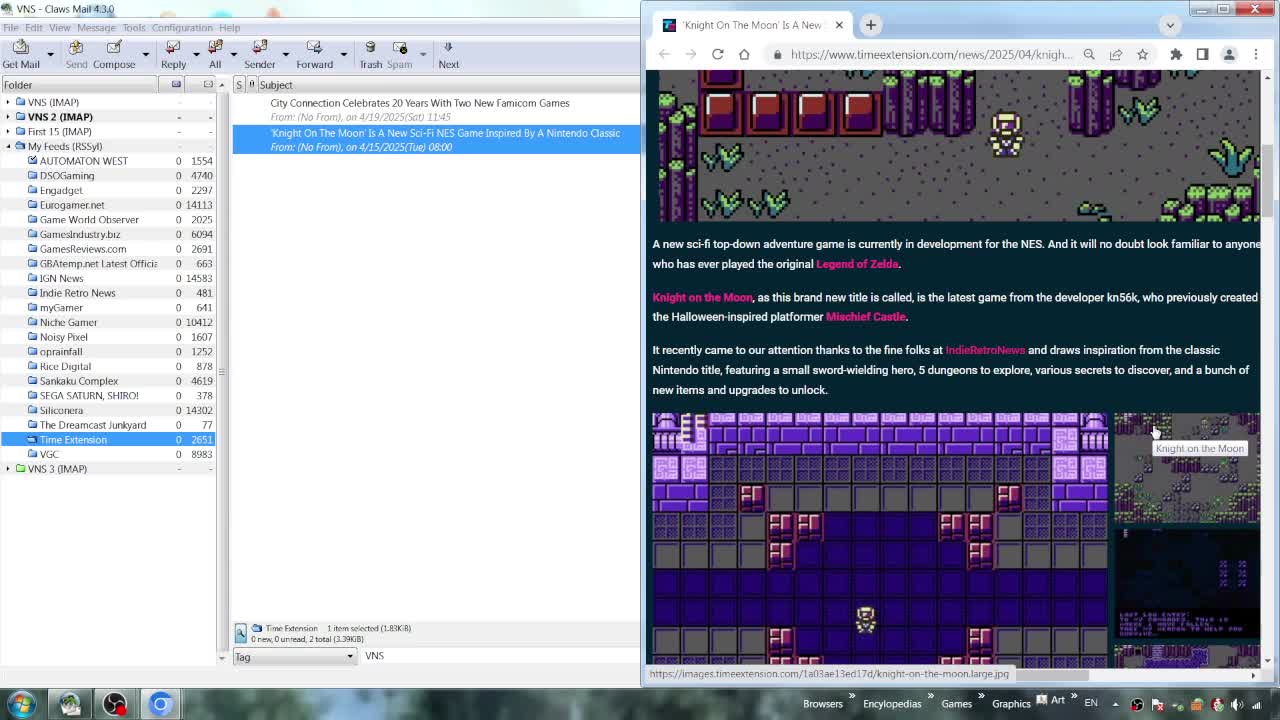The height and width of the screenshot is (720, 1280).
Task: Click the Next message arrow icon
Action: point(448,48)
